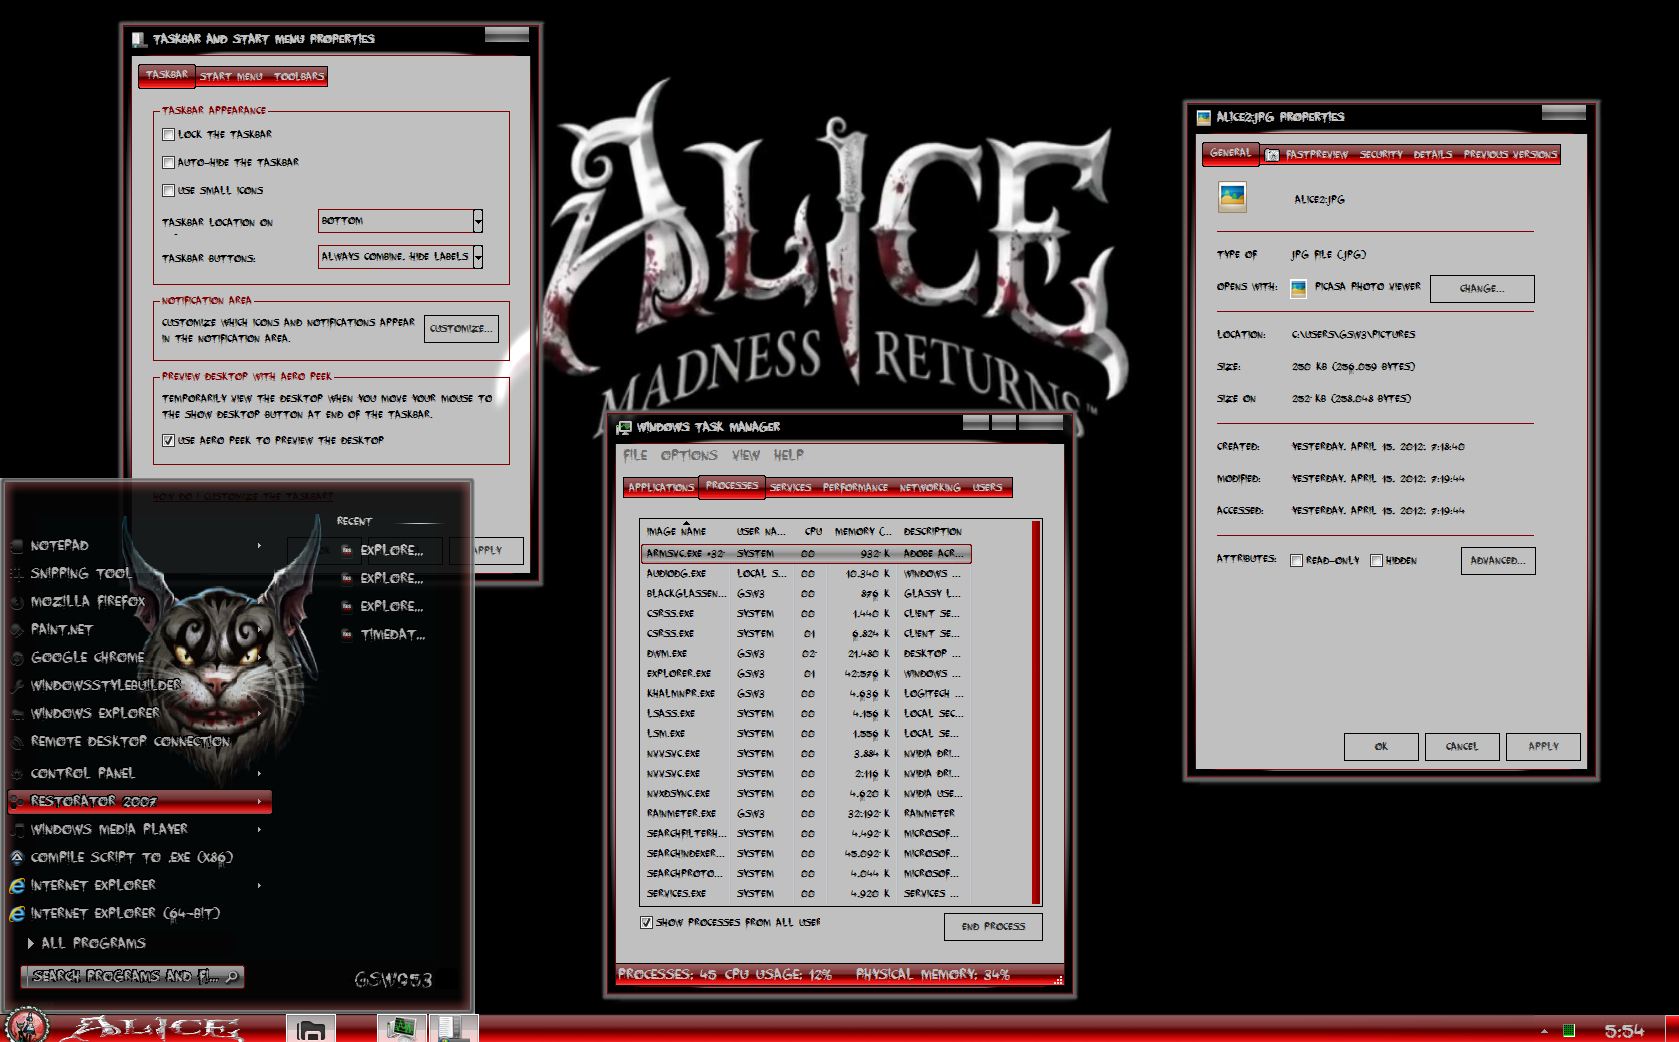This screenshot has width=1679, height=1042.
Task: Select the explorer.exe process row
Action: tap(805, 674)
